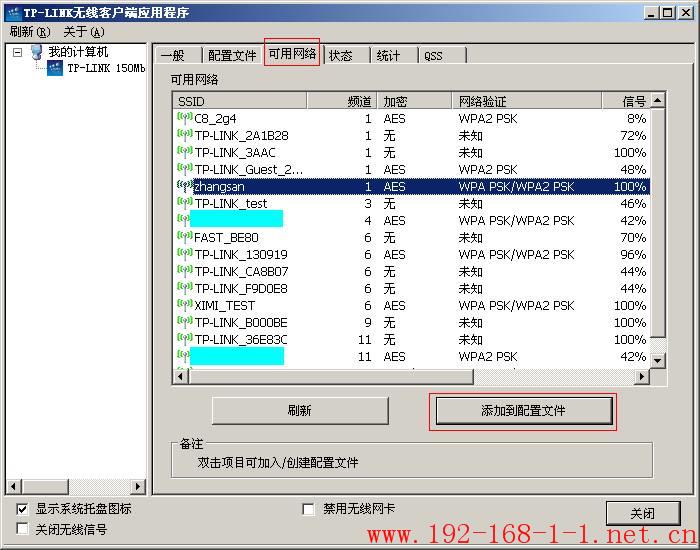Go to the 统计 tab
The image size is (700, 550).
coord(395,55)
